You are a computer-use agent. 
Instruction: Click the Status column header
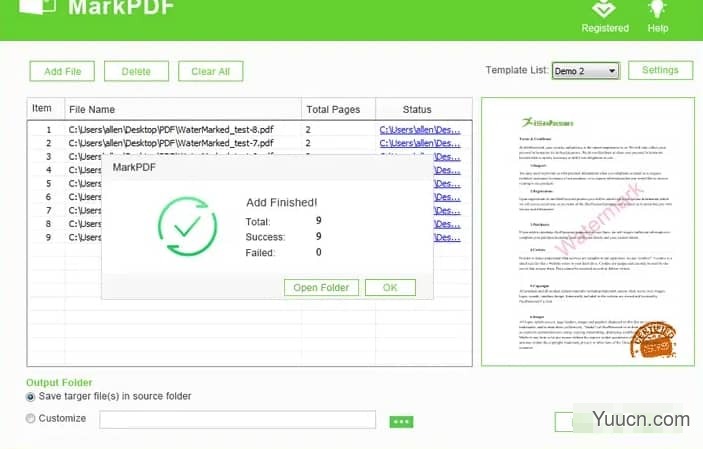click(x=424, y=109)
